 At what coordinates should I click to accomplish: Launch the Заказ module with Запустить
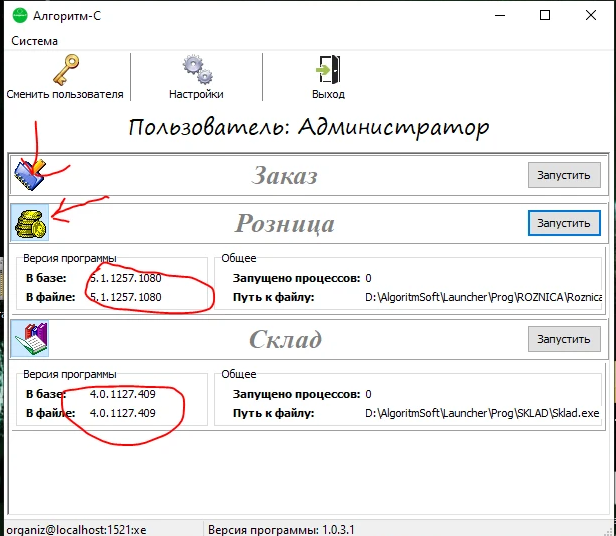click(564, 175)
